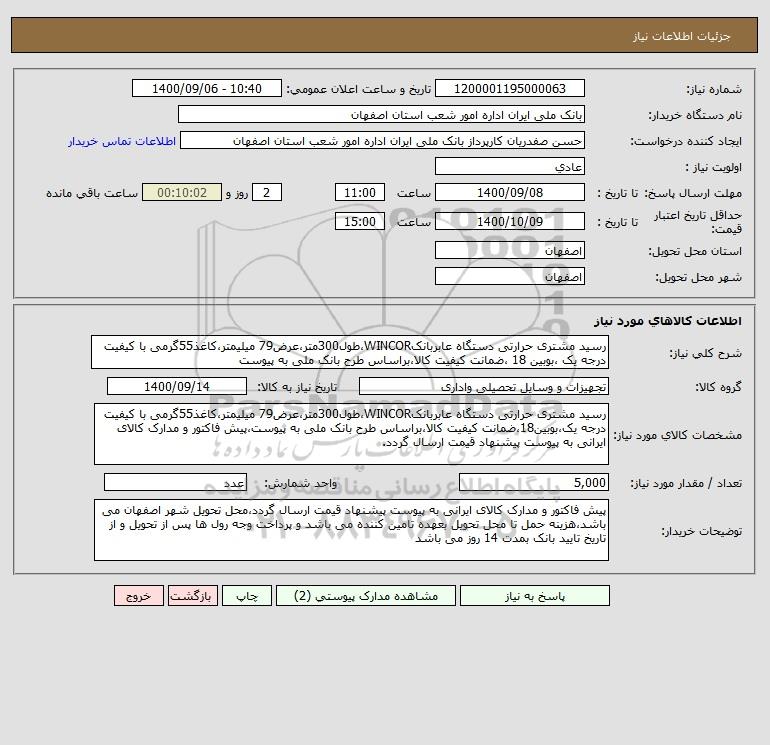Image resolution: width=770 pixels, height=745 pixels.
Task: Click the 'واحد شمارش:' label
Action: point(301,483)
